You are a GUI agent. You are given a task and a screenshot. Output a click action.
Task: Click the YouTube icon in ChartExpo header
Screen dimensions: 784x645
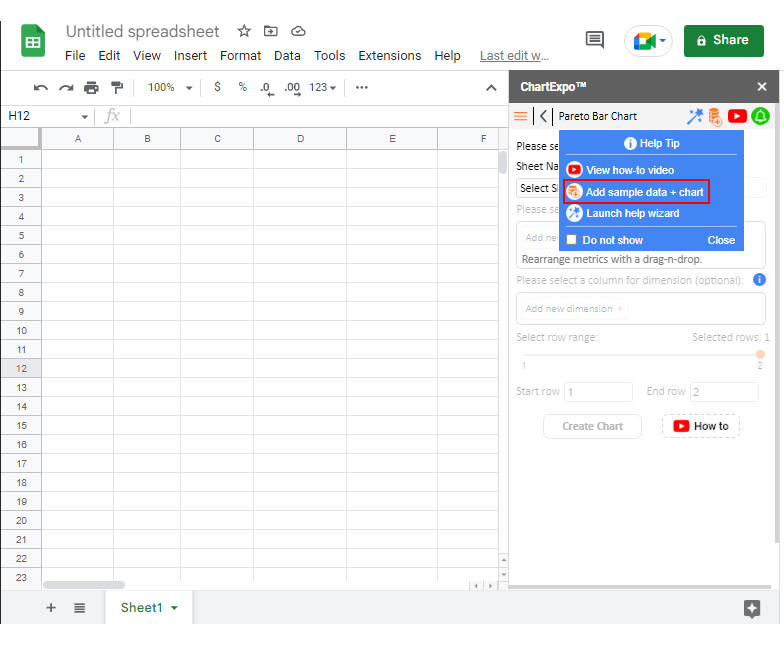(737, 116)
